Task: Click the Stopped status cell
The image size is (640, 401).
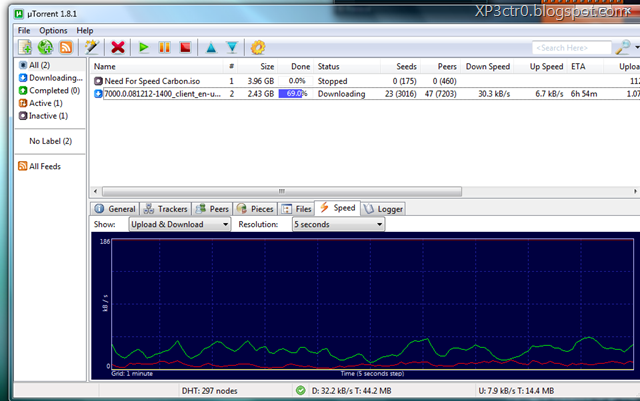Action: click(x=332, y=81)
